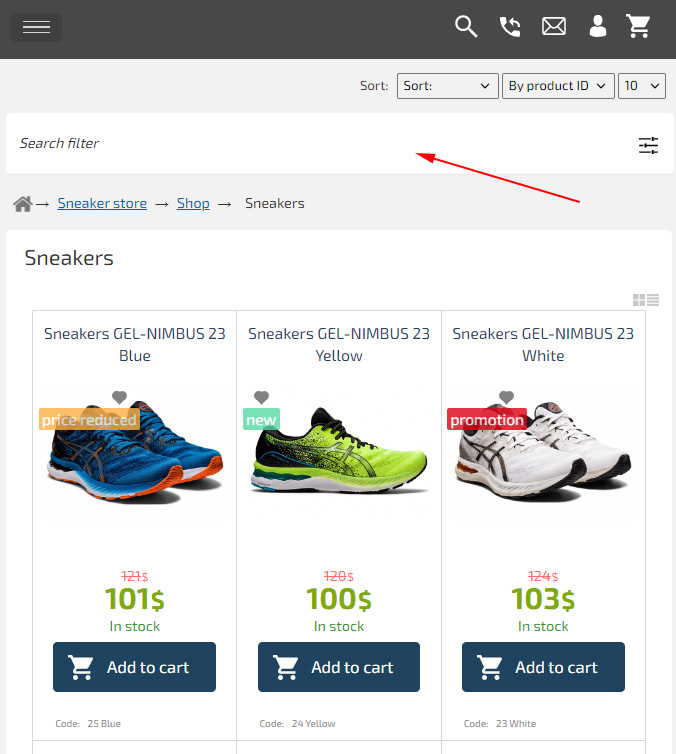The height and width of the screenshot is (754, 676).
Task: Open the Sort direction dropdown
Action: click(x=447, y=86)
